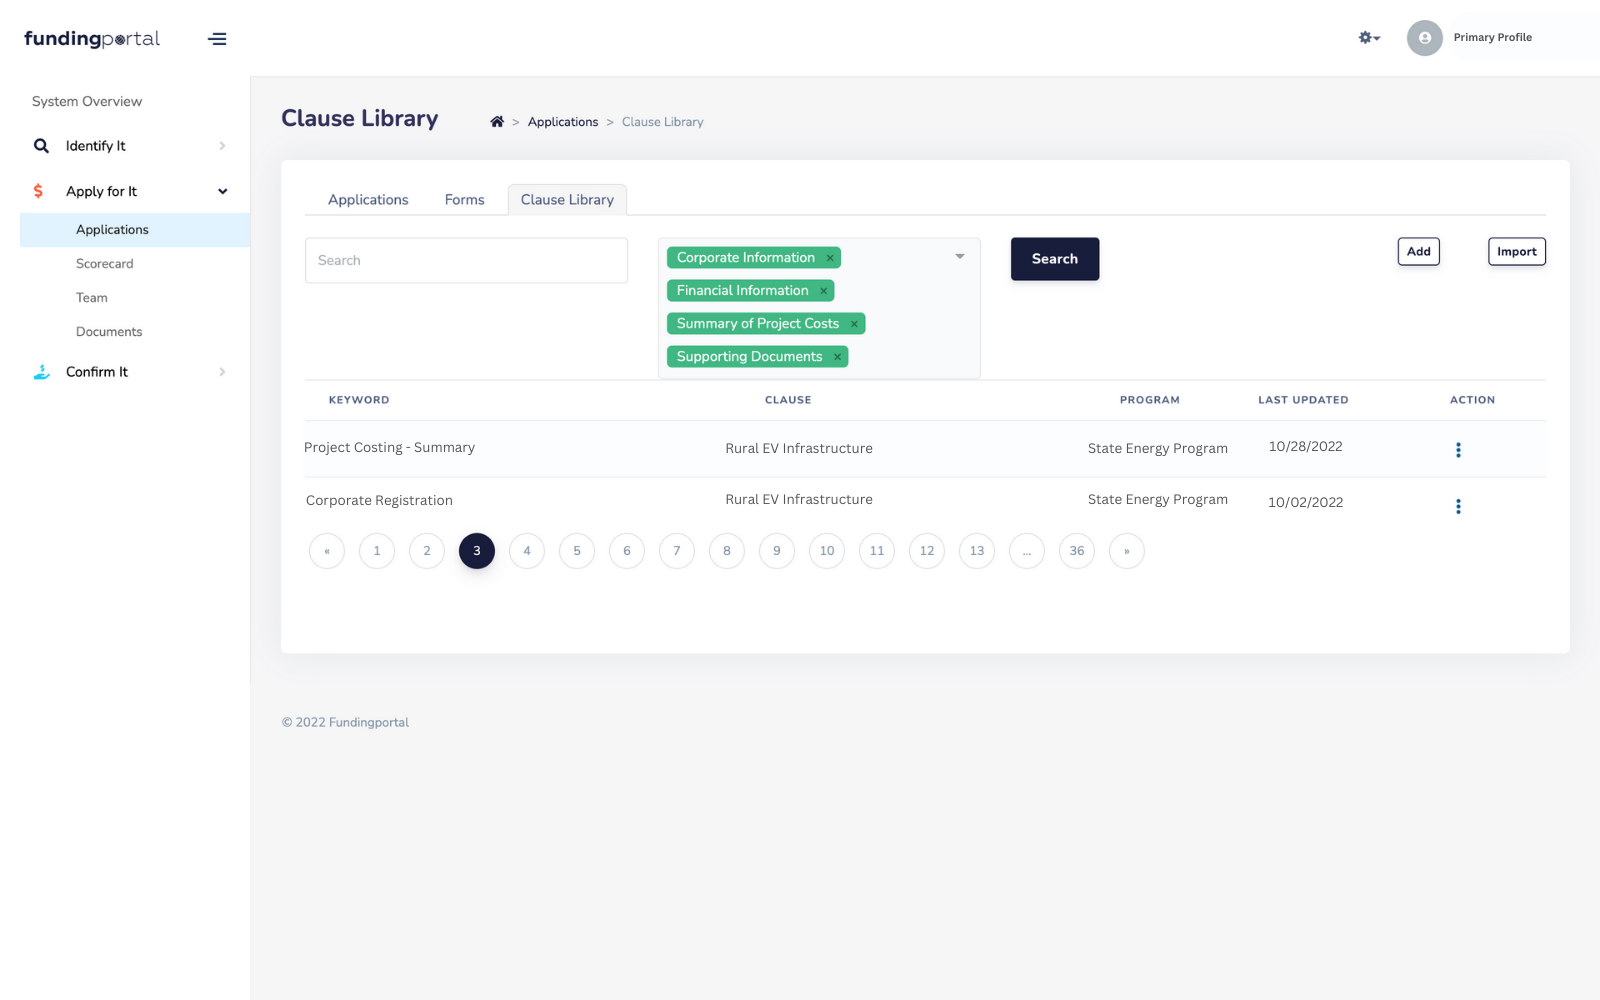Click the Import button
1600x1000 pixels.
[x=1516, y=251]
